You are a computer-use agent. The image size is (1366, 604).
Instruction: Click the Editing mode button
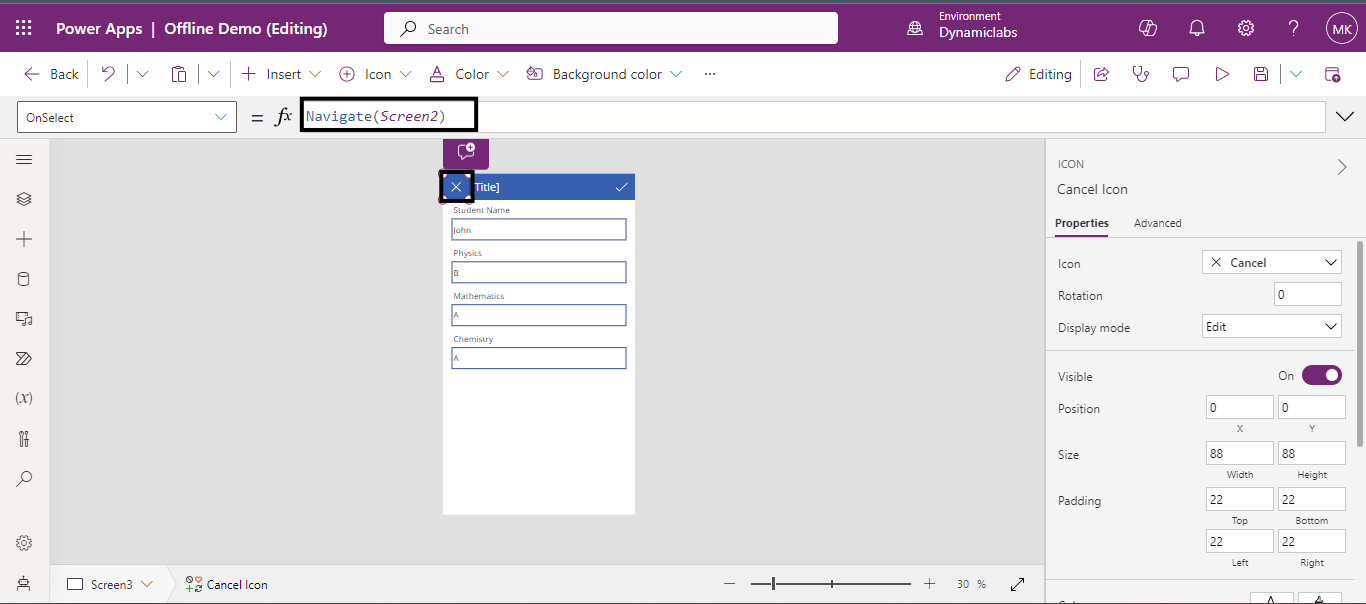(x=1038, y=74)
